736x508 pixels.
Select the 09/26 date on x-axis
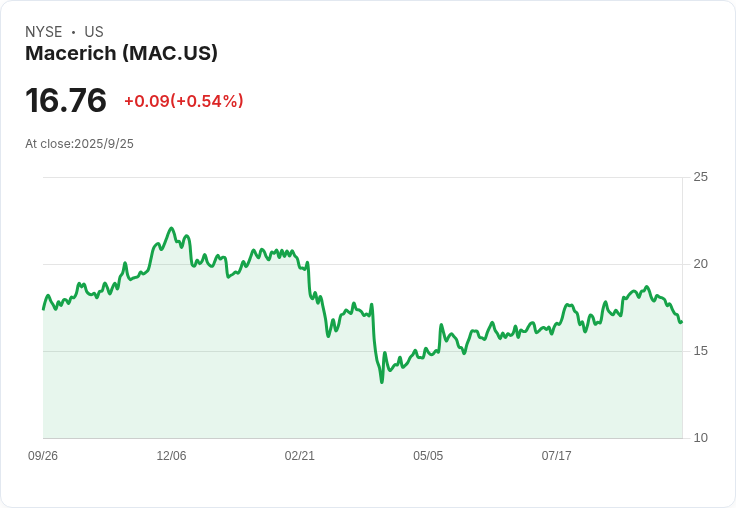[43, 456]
